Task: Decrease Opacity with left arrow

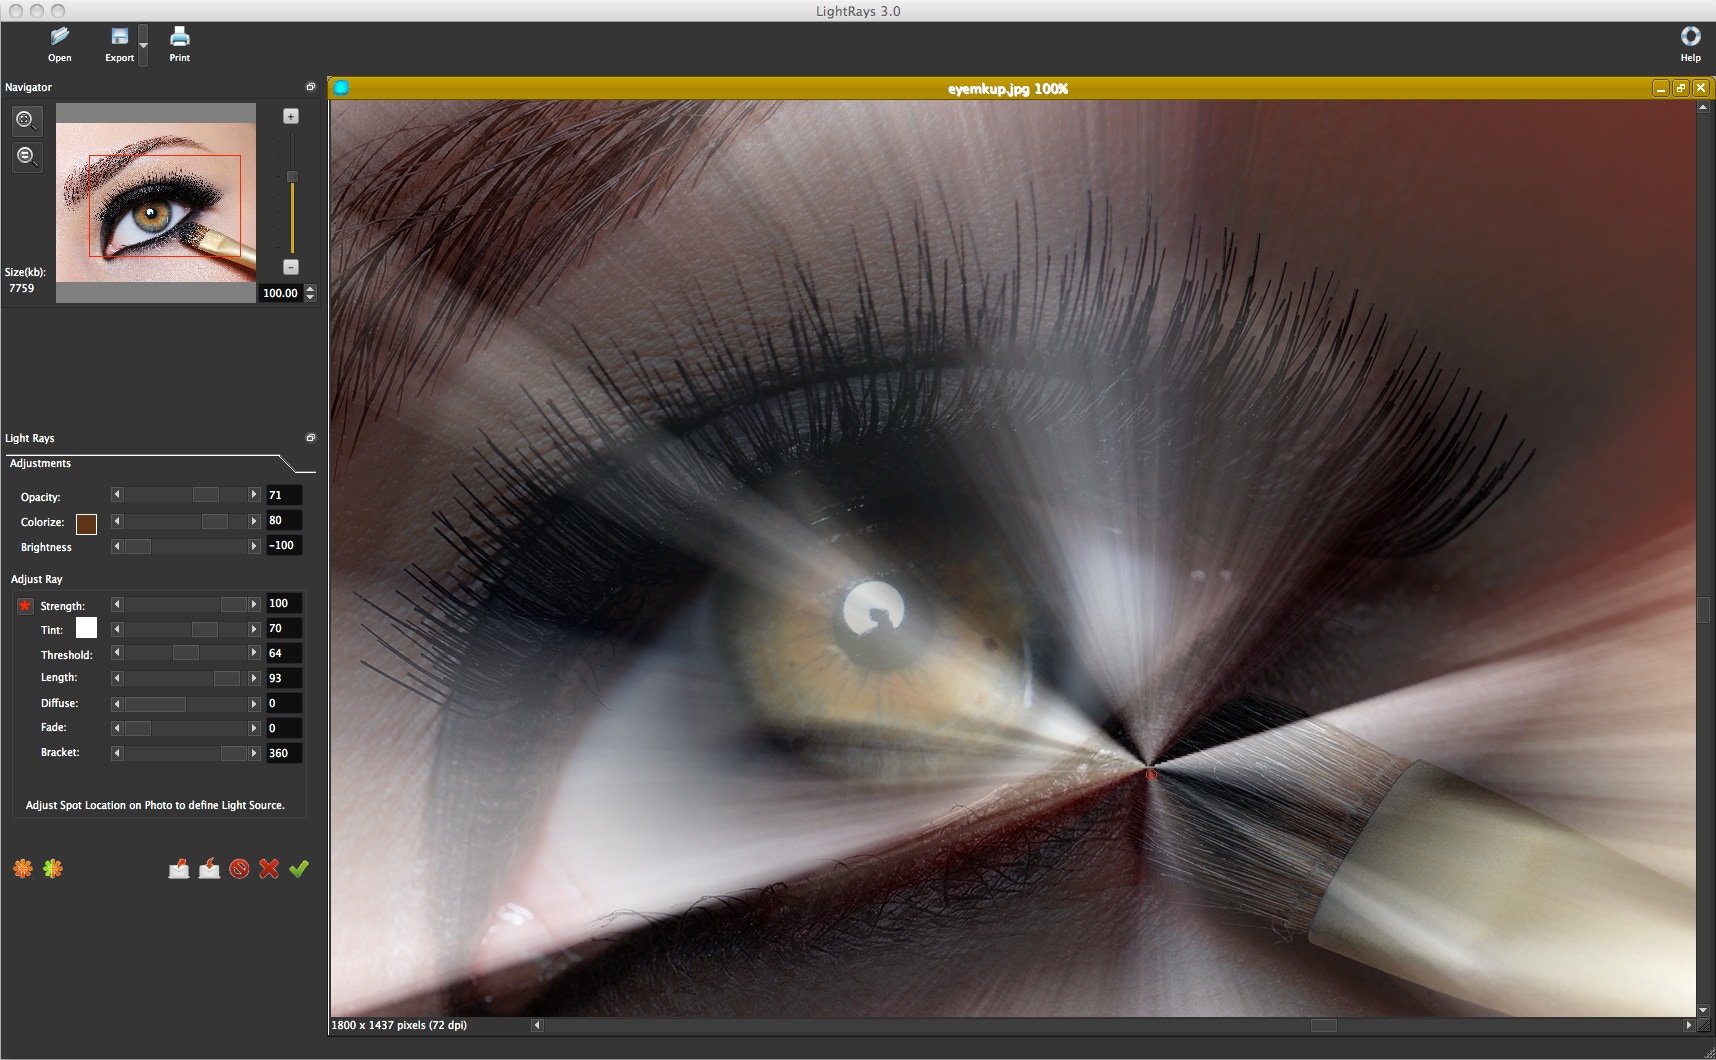Action: coord(117,494)
